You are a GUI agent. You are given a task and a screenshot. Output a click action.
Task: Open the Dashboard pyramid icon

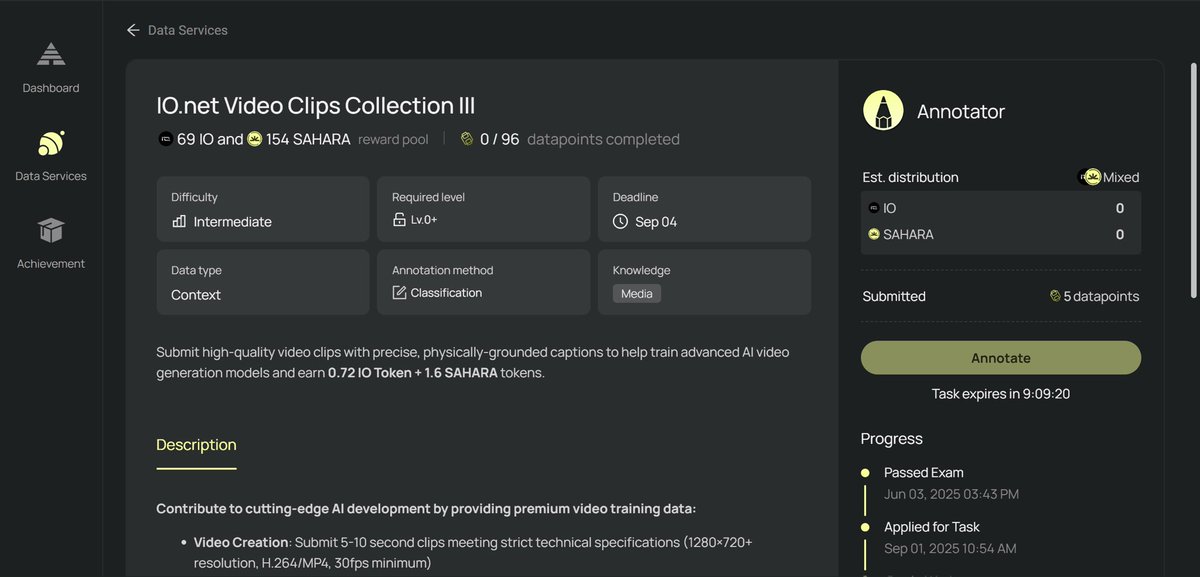(51, 55)
